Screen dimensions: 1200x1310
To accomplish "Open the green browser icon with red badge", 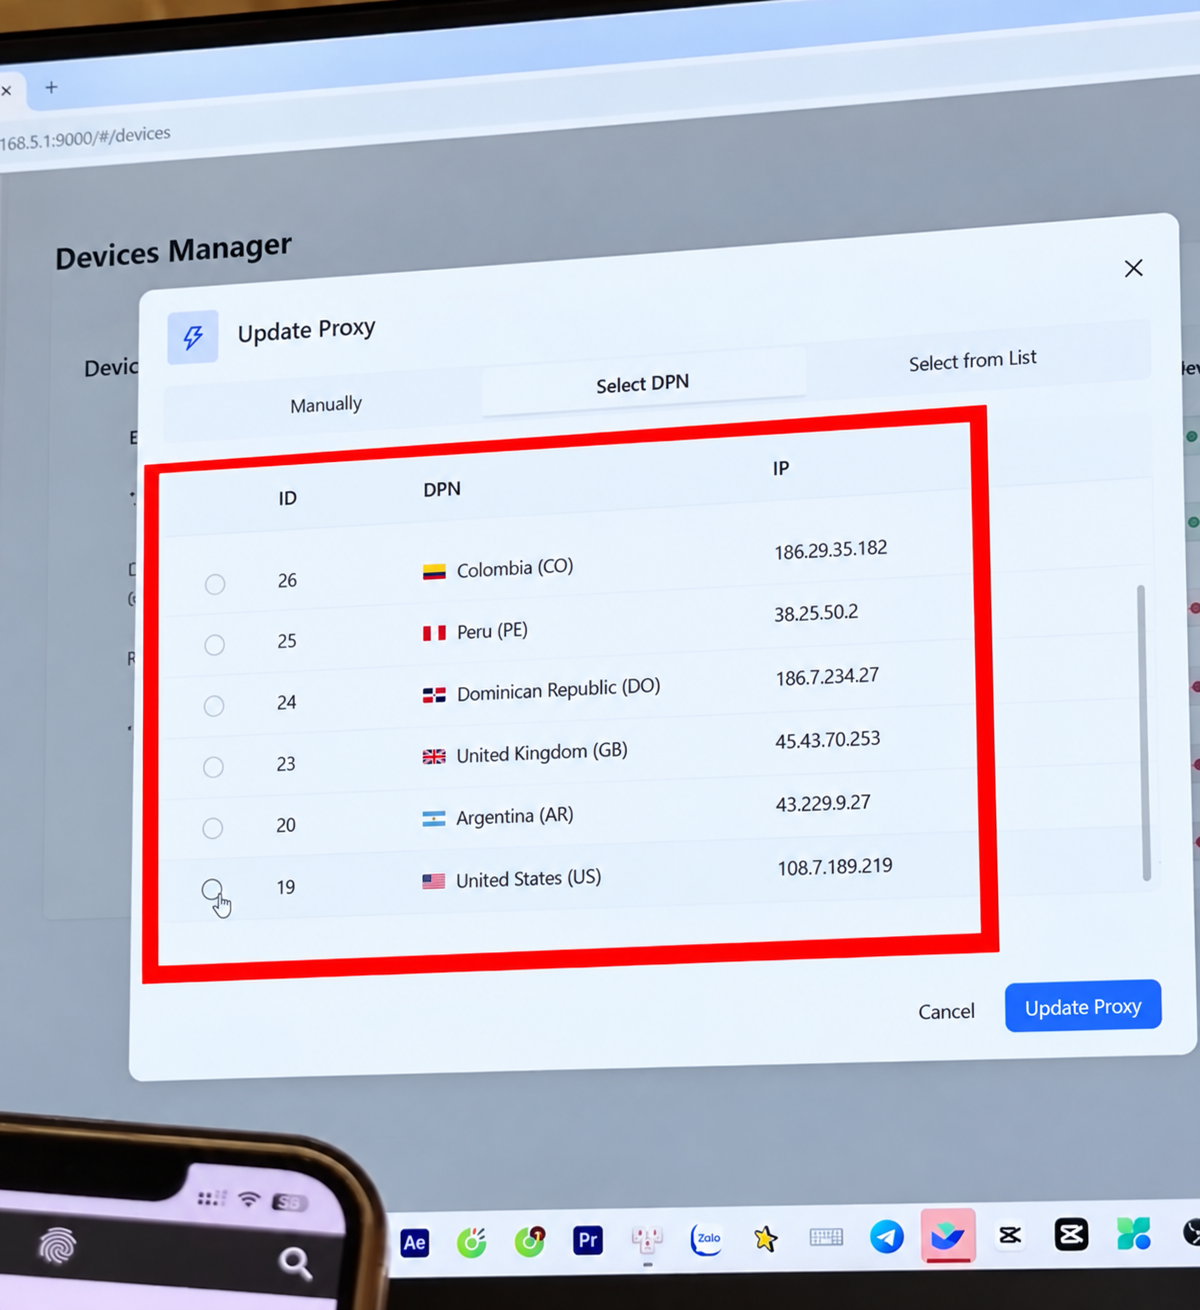I will [x=530, y=1241].
